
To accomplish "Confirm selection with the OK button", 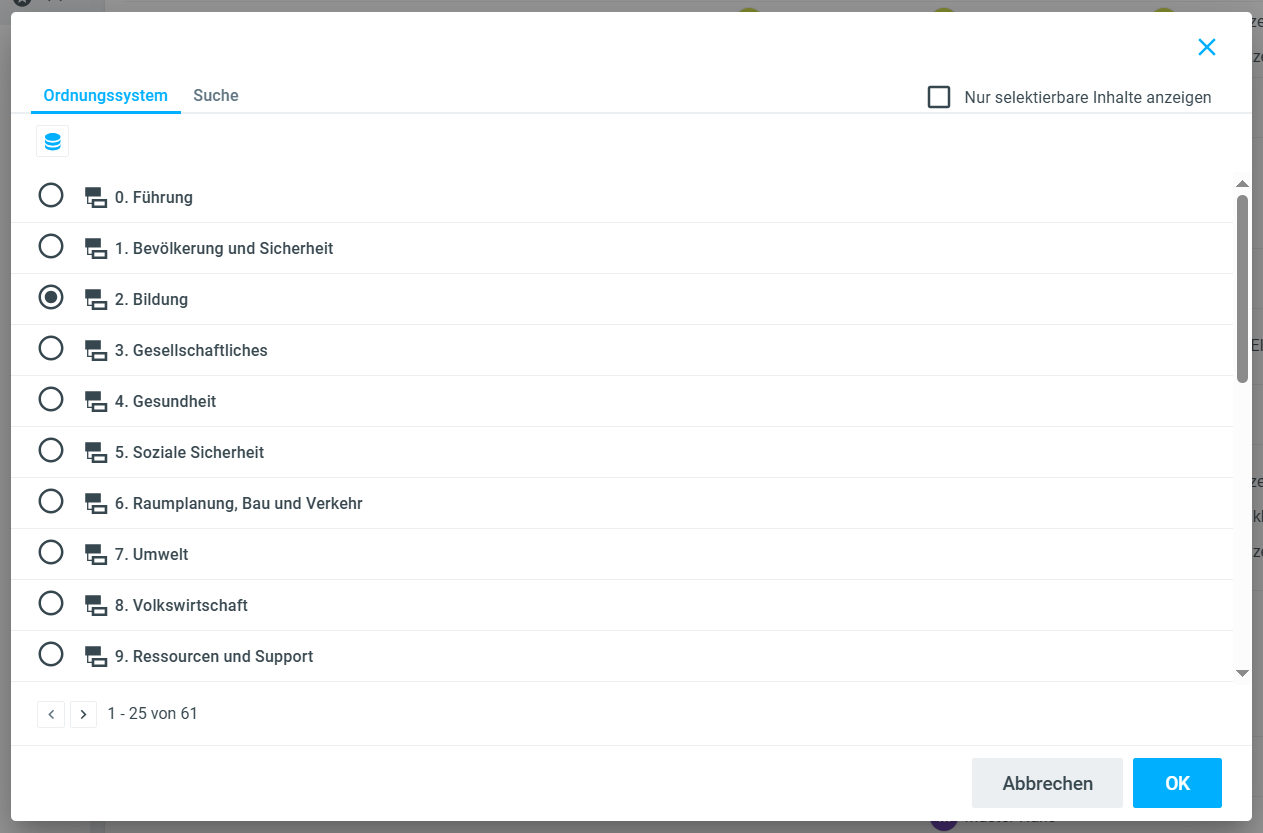I will tap(1177, 783).
